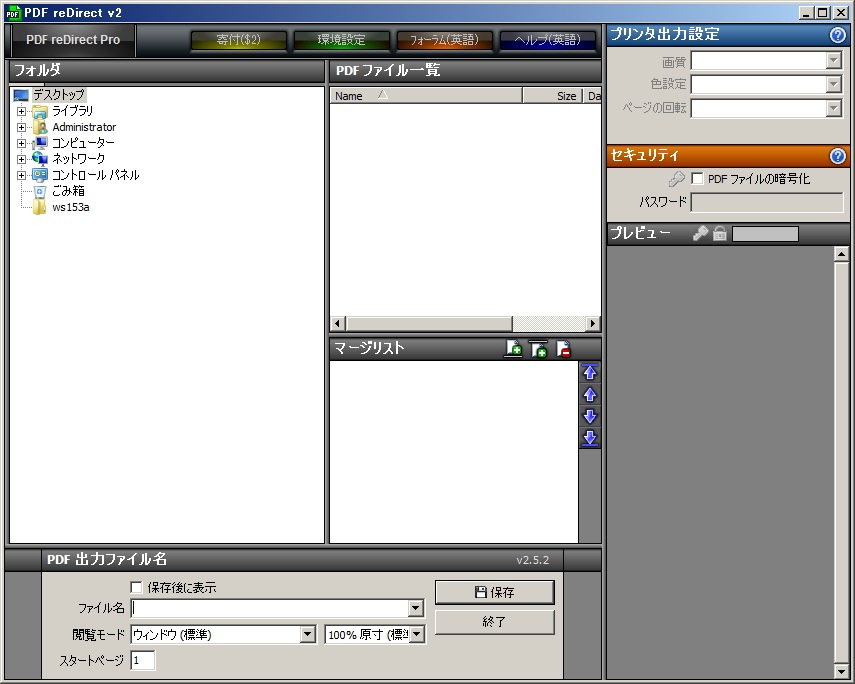Open 閲覧モード ウィンドウ (標準) dropdown

[x=308, y=634]
